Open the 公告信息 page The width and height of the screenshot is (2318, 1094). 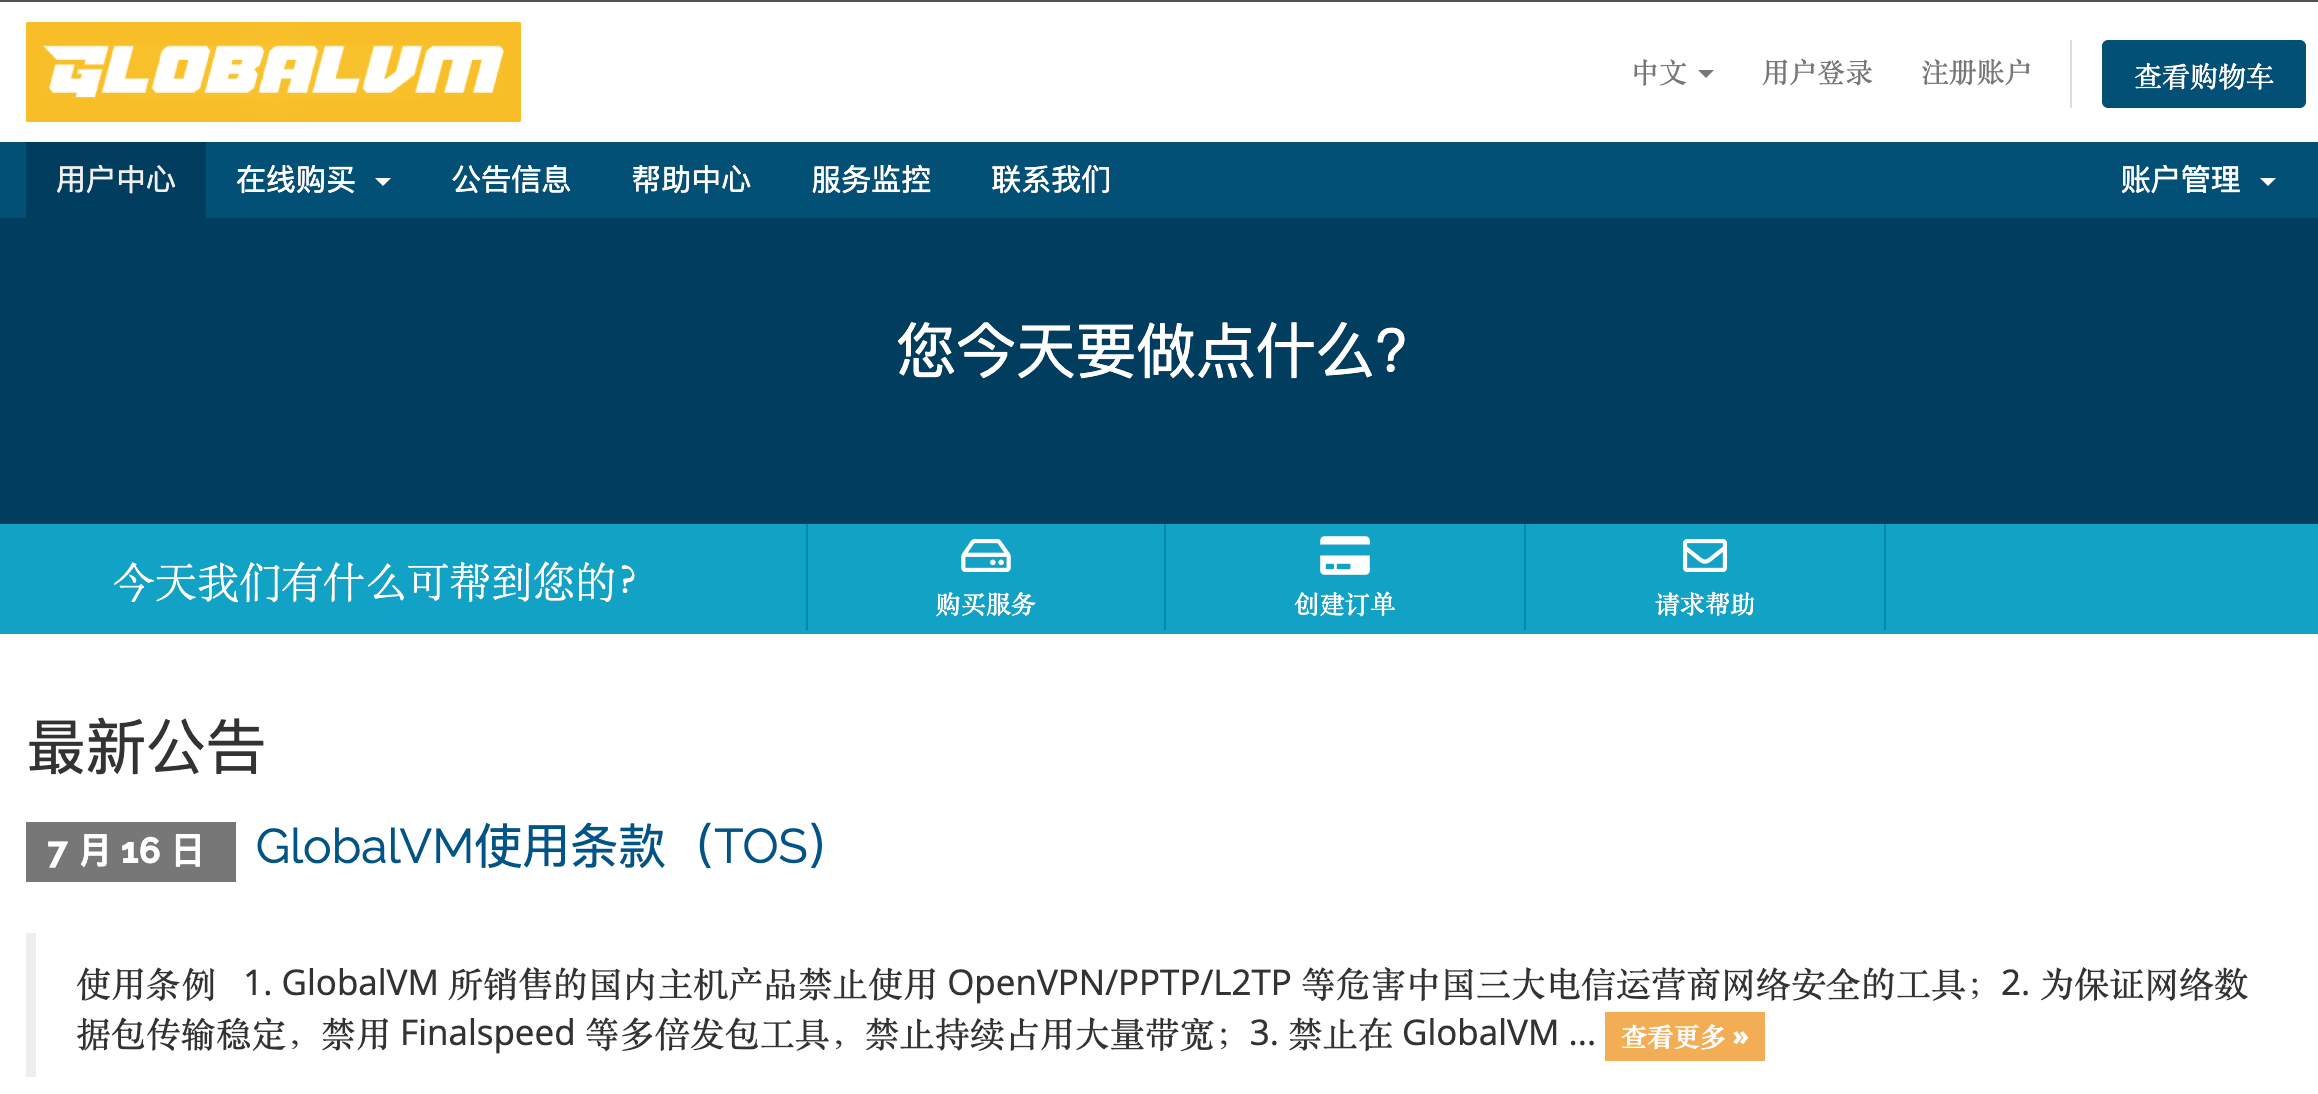511,180
